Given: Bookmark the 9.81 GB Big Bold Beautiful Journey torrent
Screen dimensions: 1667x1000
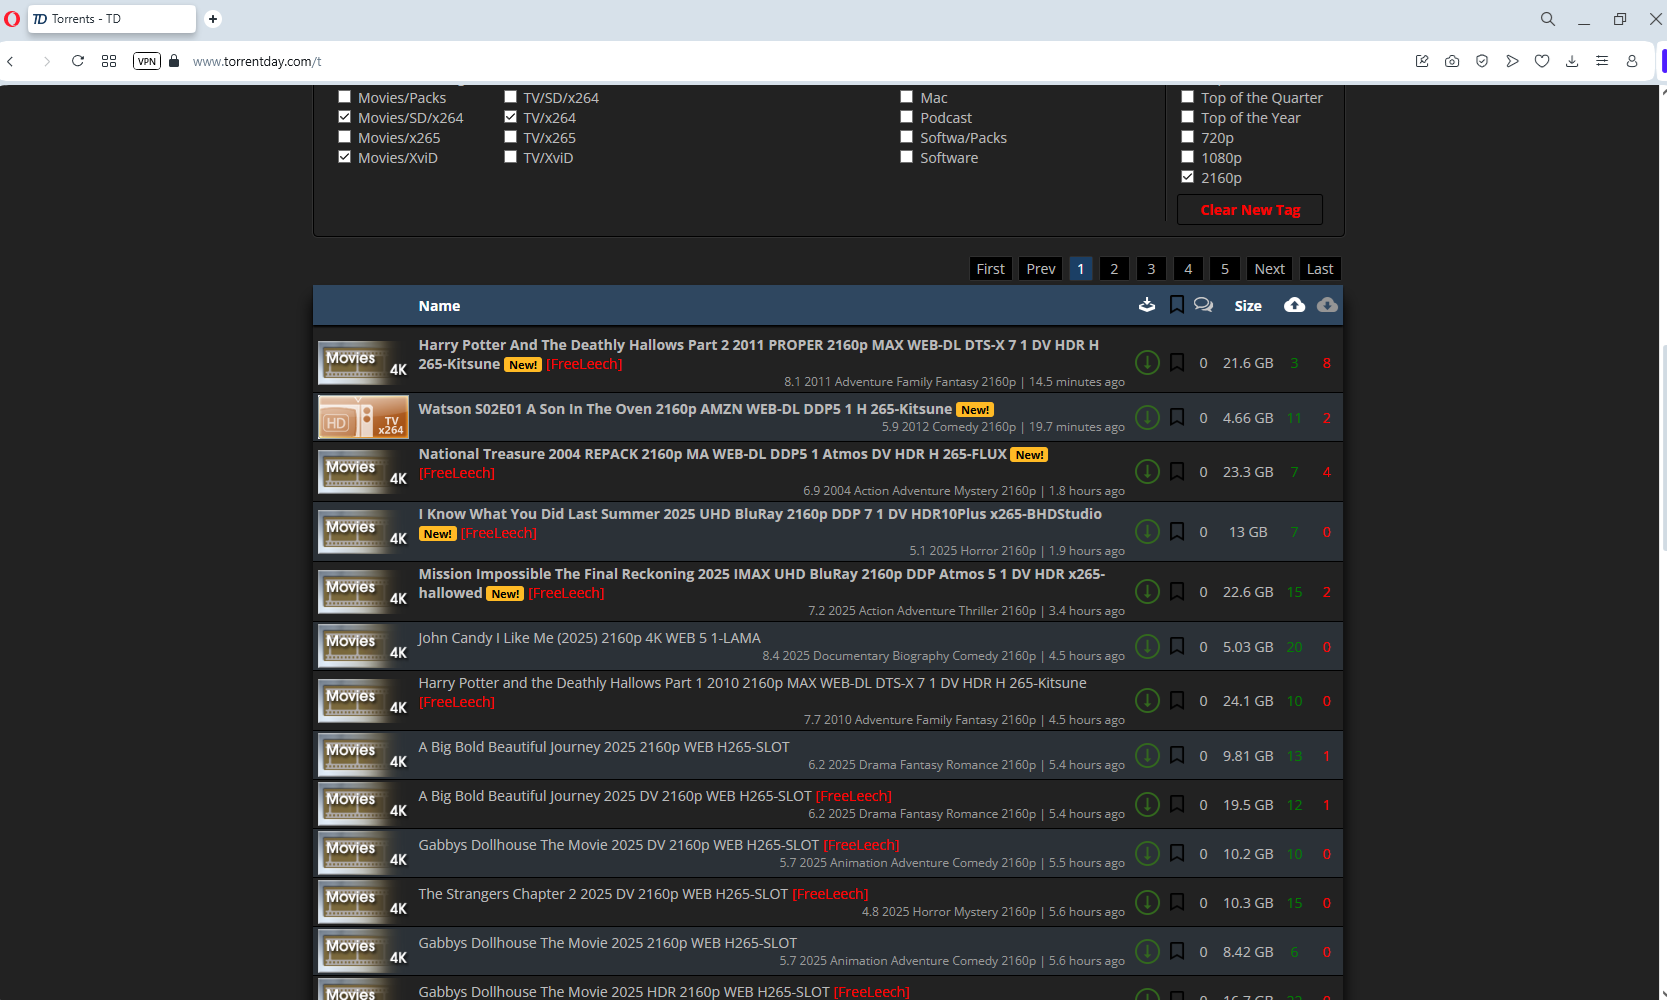Looking at the screenshot, I should 1177,755.
